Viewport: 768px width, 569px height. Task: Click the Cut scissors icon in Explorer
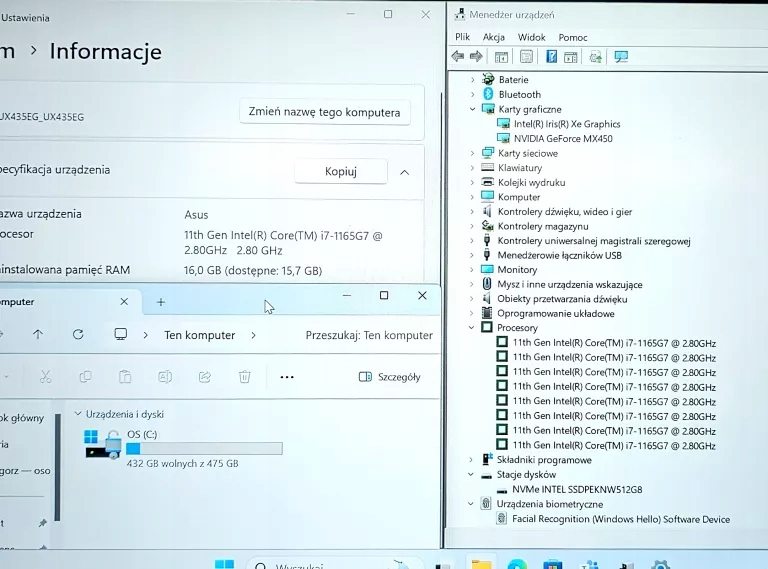click(x=46, y=377)
